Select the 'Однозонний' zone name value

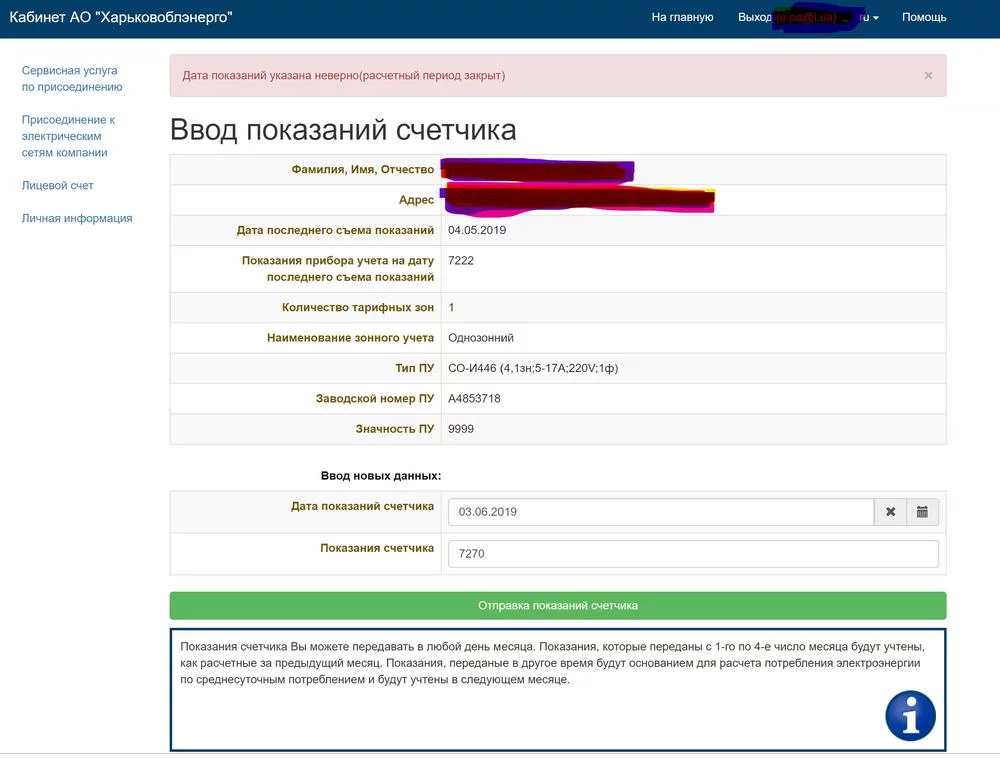(480, 338)
